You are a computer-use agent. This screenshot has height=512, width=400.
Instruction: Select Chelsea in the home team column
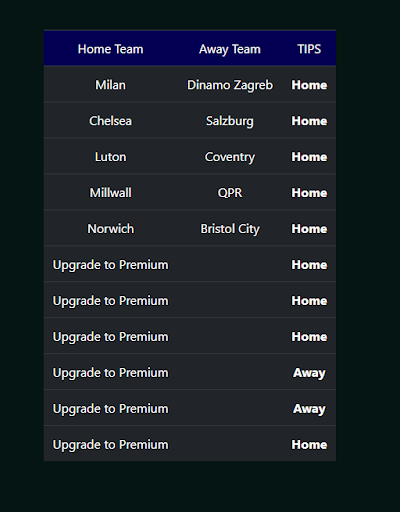[110, 121]
